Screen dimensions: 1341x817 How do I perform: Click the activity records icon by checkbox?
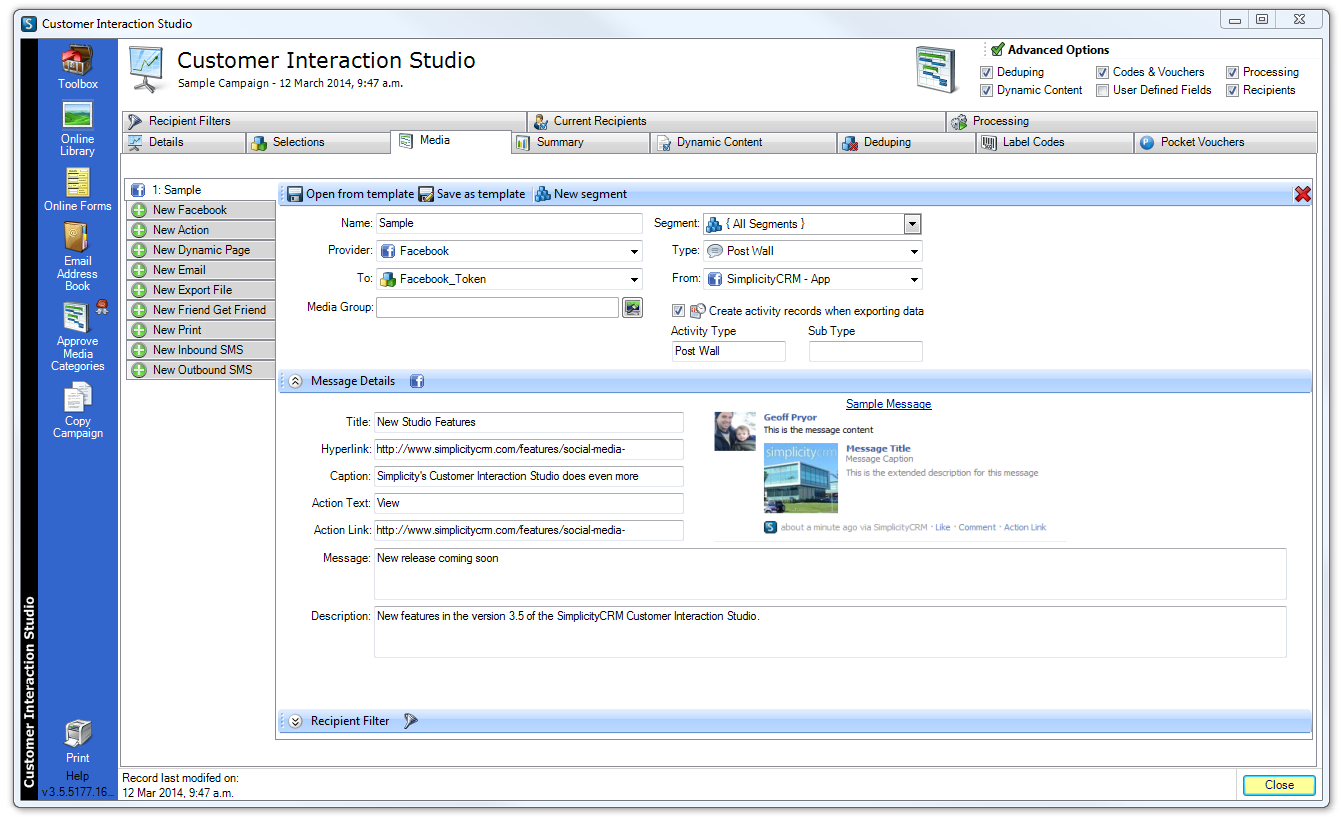point(698,311)
